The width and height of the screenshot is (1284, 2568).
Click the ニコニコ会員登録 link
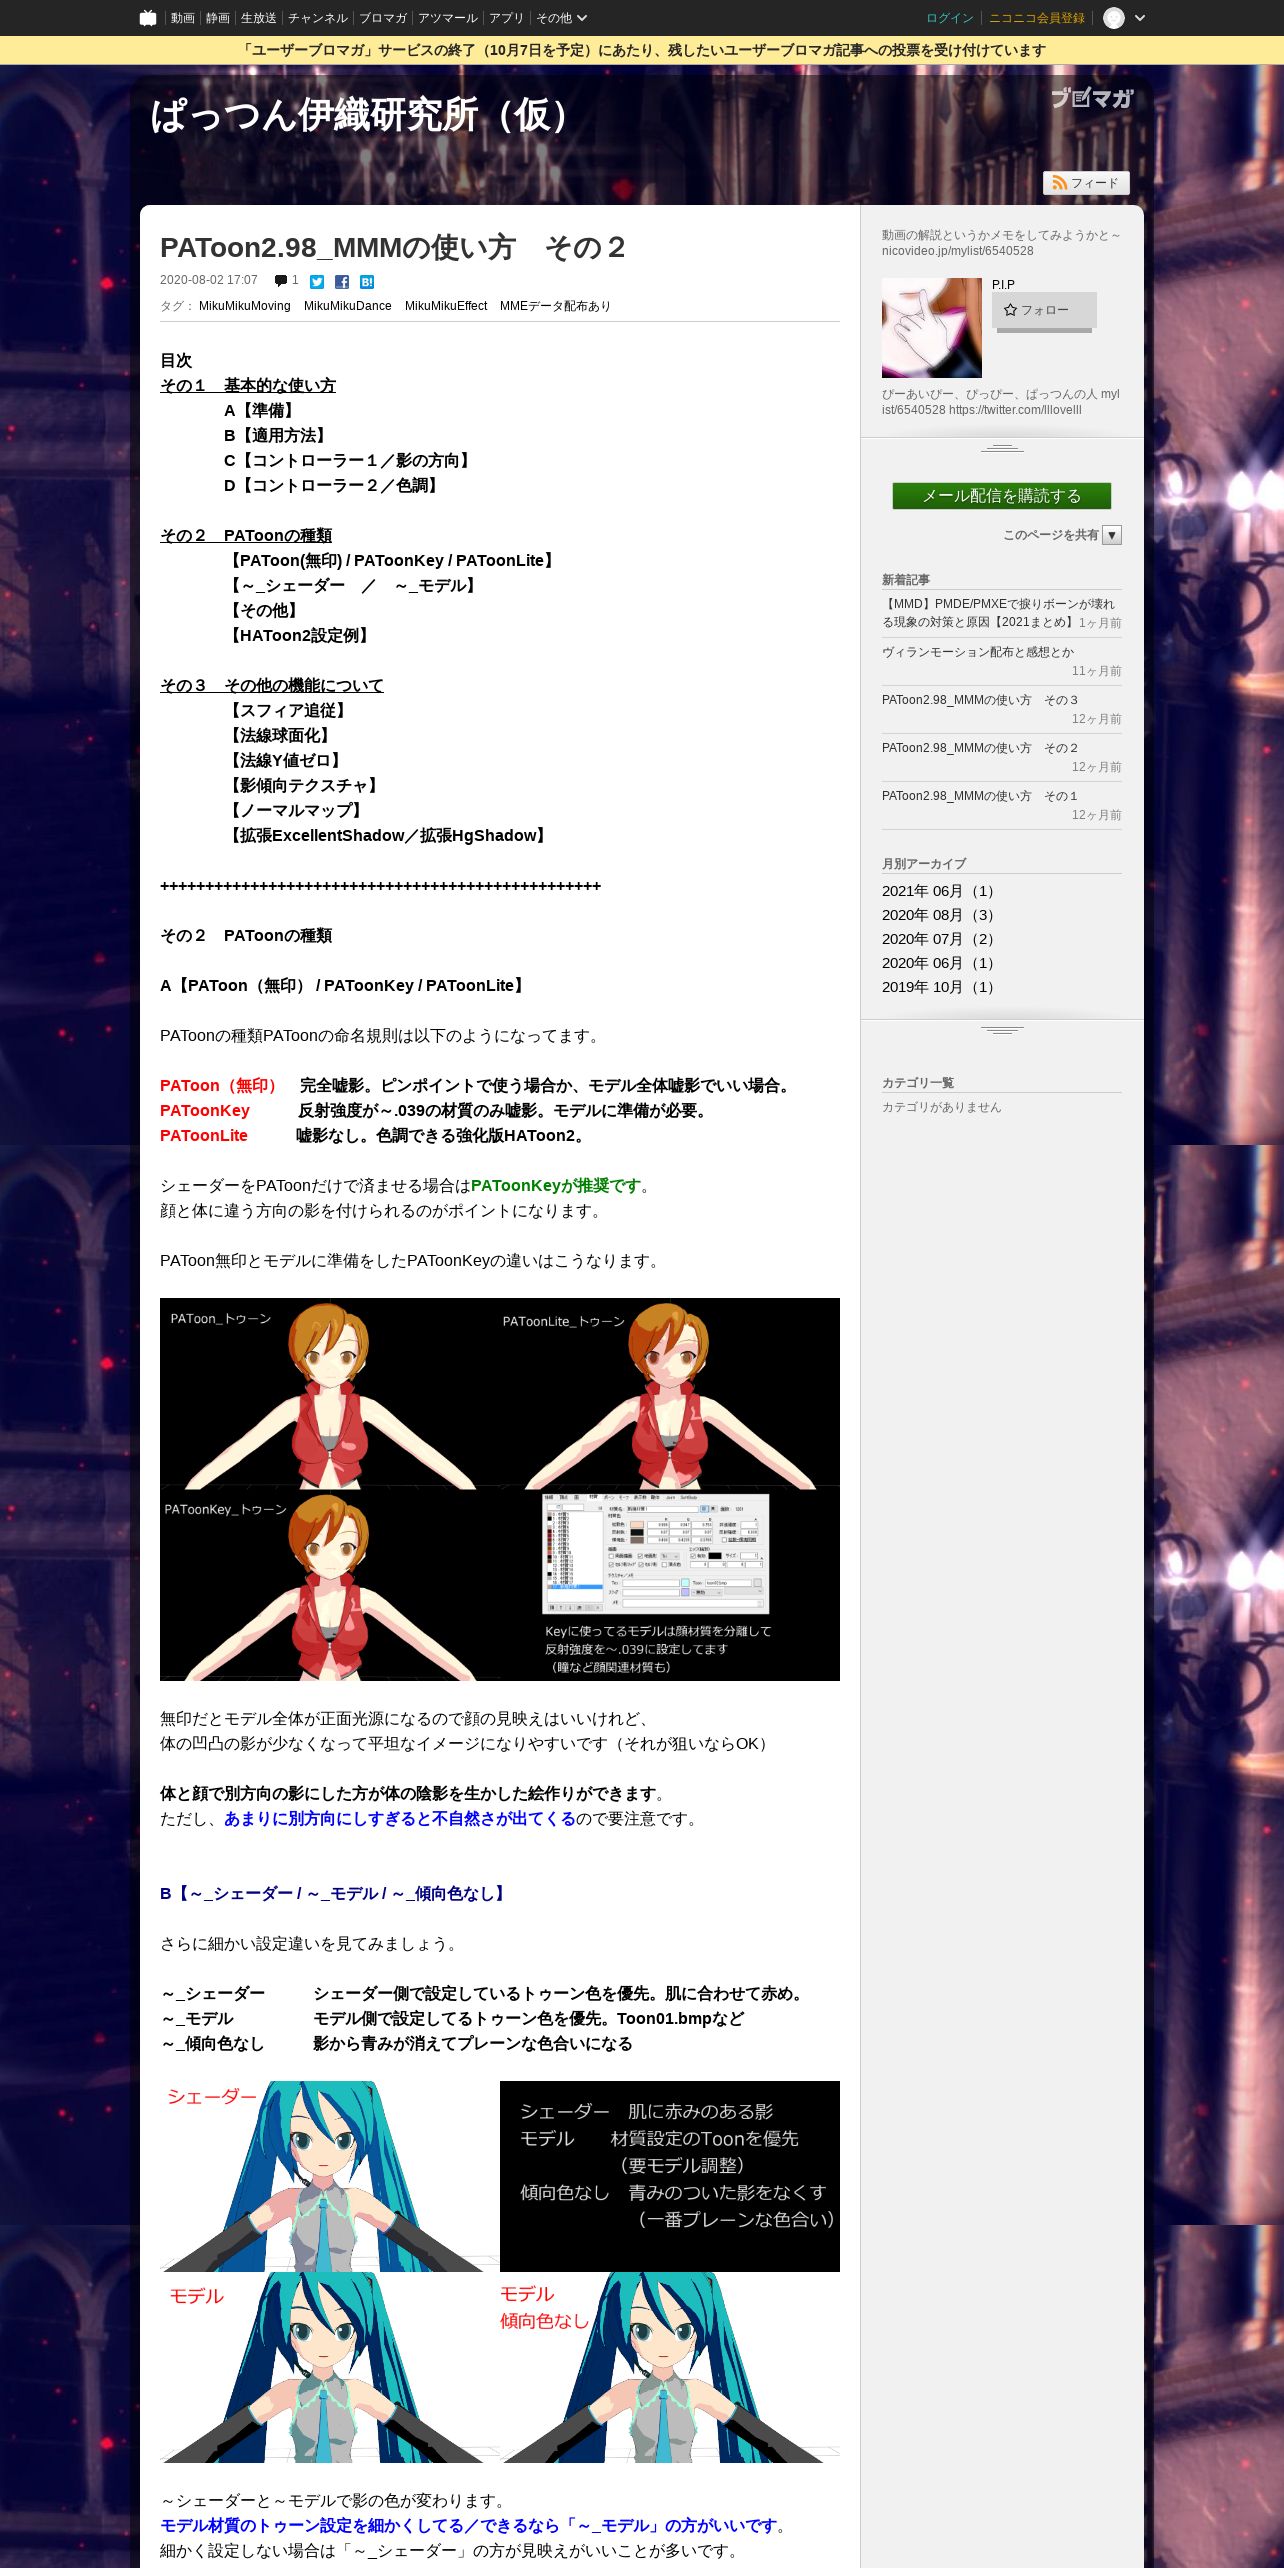1037,18
